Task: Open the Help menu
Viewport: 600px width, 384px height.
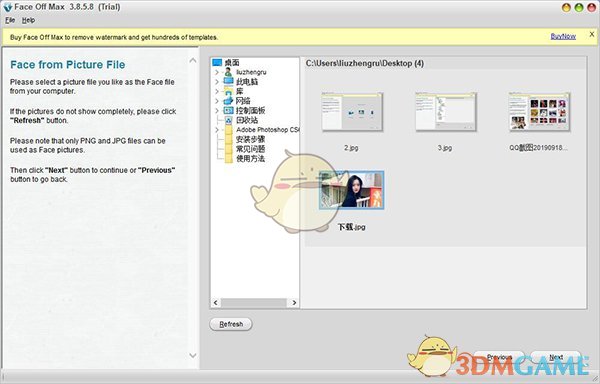Action: [28, 20]
